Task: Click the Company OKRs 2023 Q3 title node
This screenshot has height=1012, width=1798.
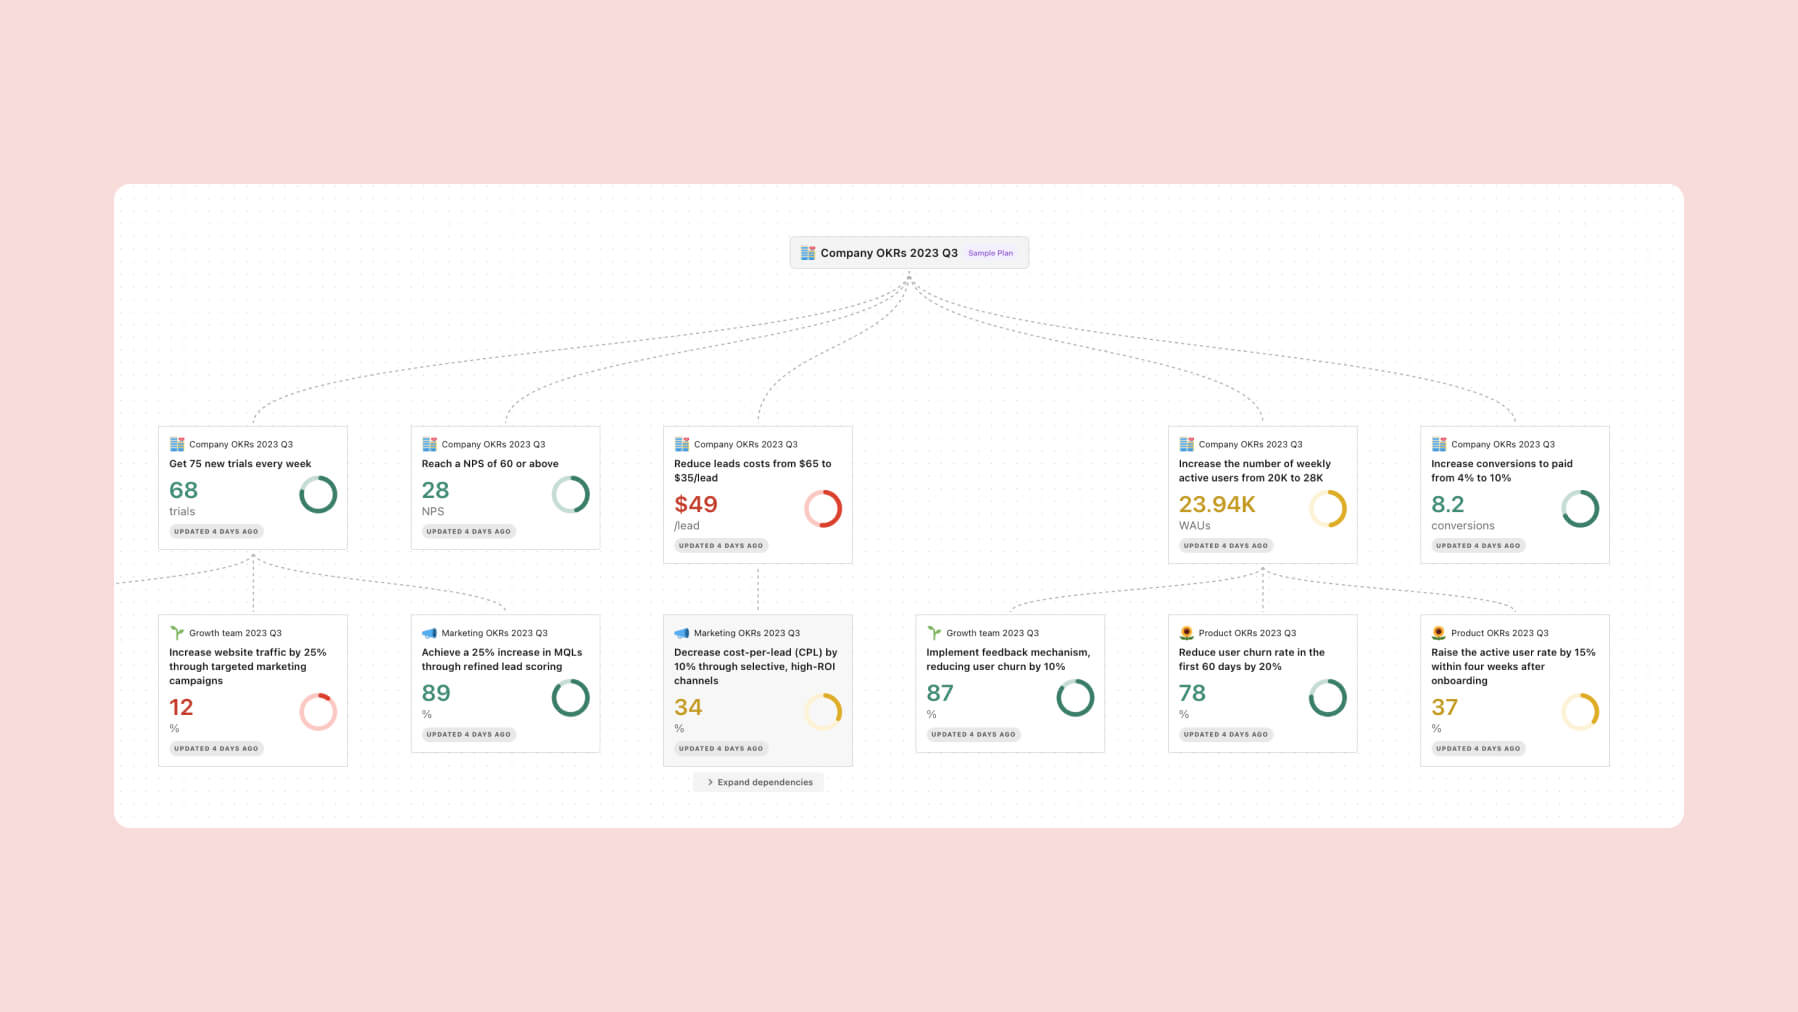Action: pos(887,253)
